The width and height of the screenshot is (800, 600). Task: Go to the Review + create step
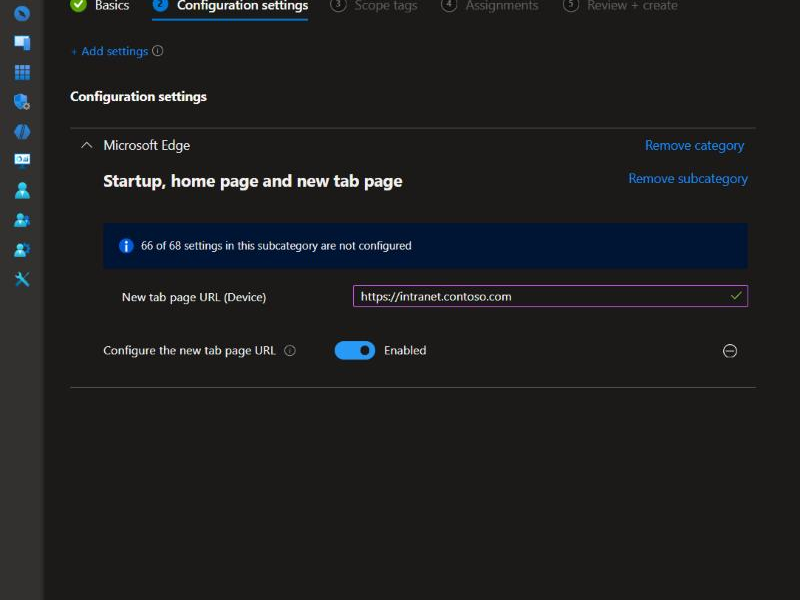pos(620,6)
